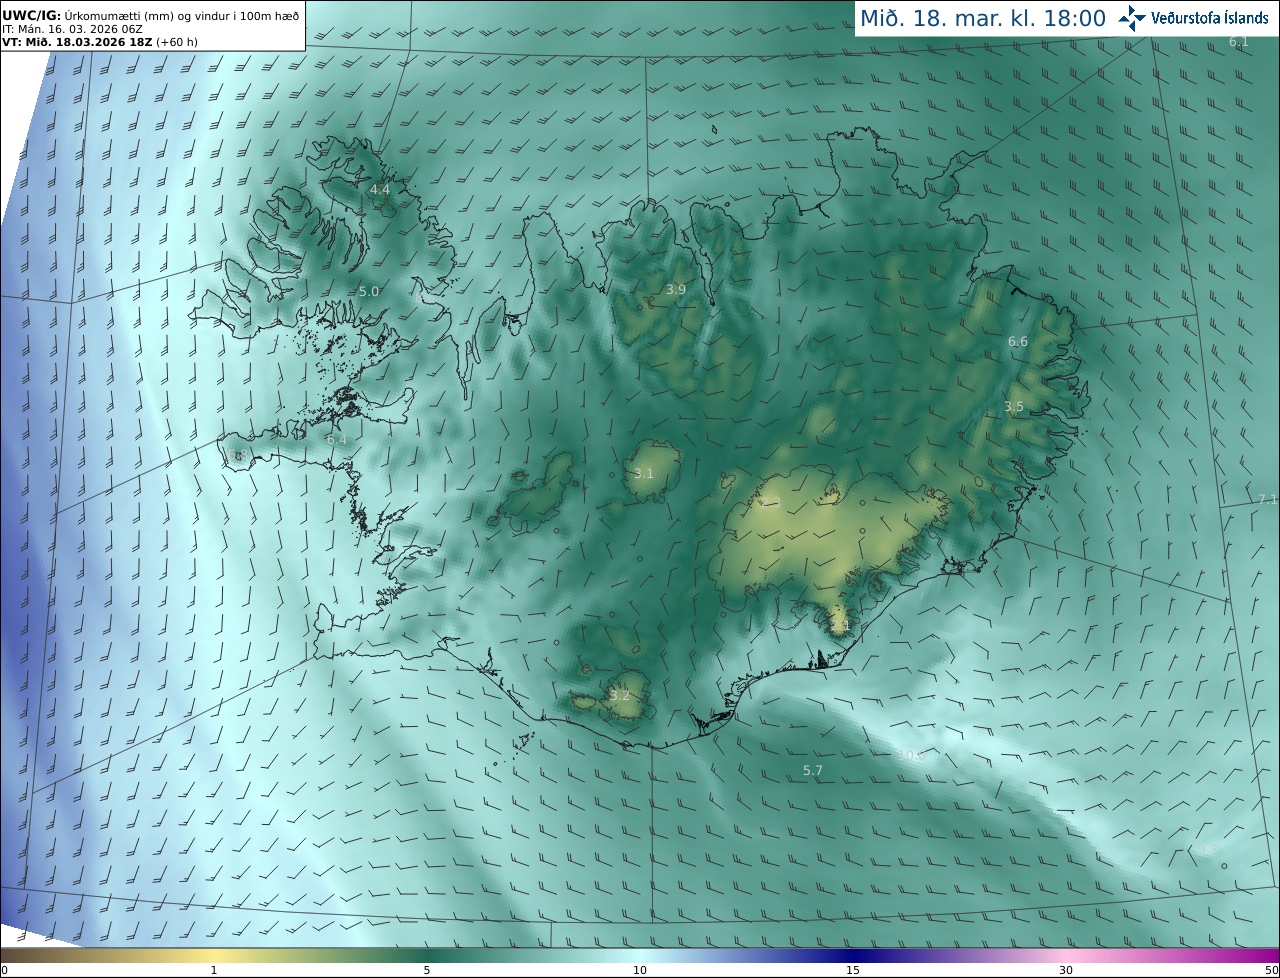
Task: Click the 3.9 value in north Iceland
Action: 676,289
